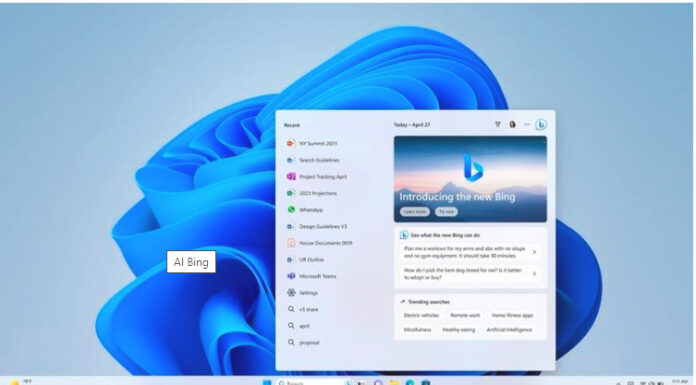Open Settings from the recent list
Screen dimensions: 696x385
(302, 293)
